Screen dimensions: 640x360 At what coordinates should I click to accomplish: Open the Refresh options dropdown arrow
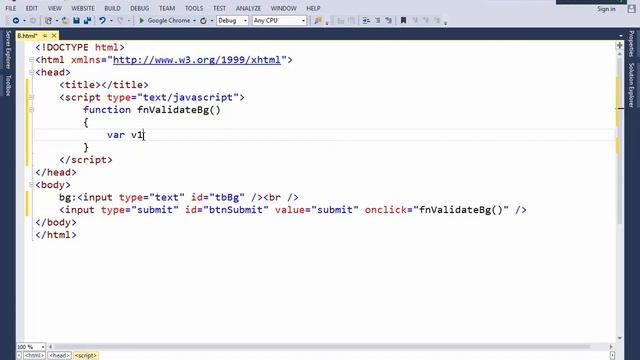pyautogui.click(x=211, y=20)
